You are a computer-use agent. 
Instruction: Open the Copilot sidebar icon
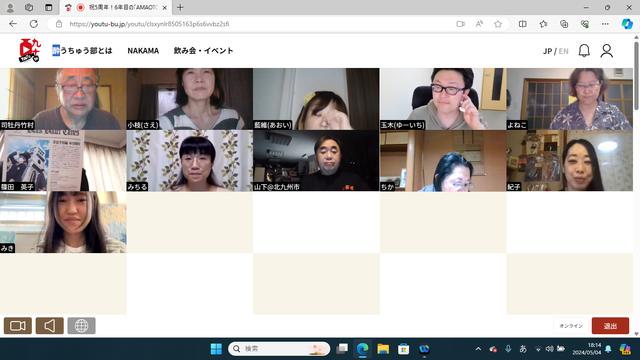click(627, 24)
